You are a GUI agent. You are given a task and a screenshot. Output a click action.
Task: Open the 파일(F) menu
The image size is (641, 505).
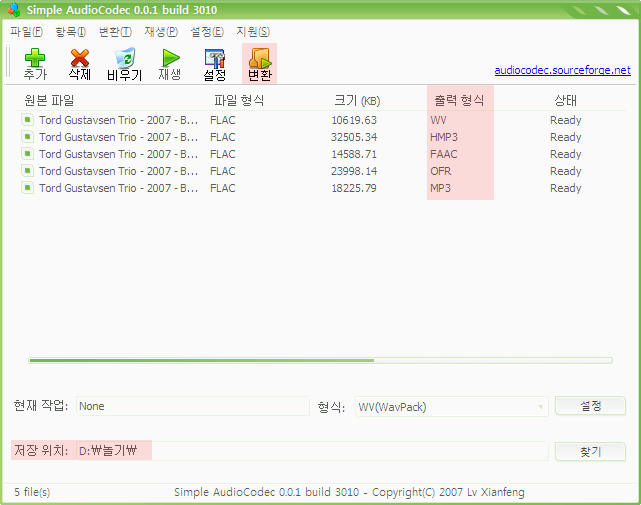point(26,31)
